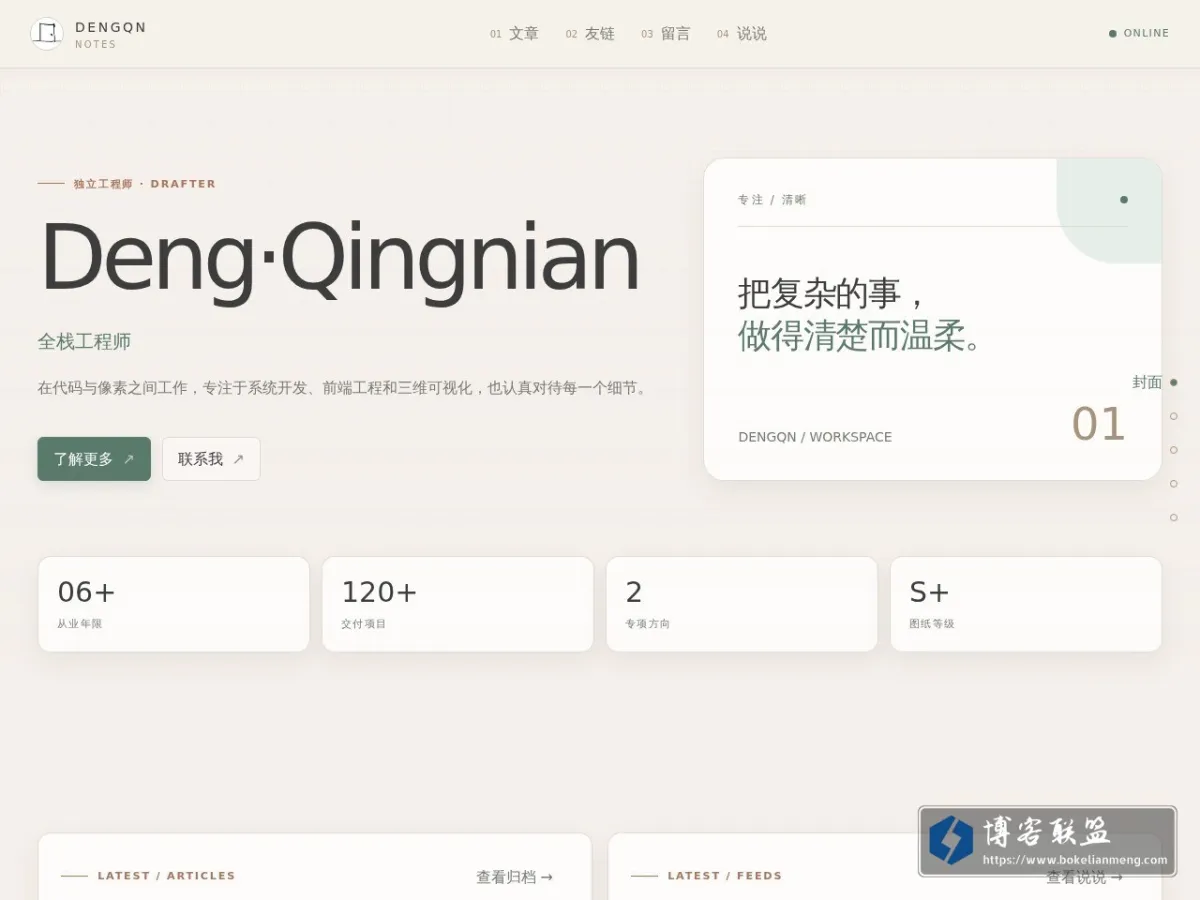Click the S+ 图纸等级 stat card
The width and height of the screenshot is (1200, 900).
tap(1026, 604)
